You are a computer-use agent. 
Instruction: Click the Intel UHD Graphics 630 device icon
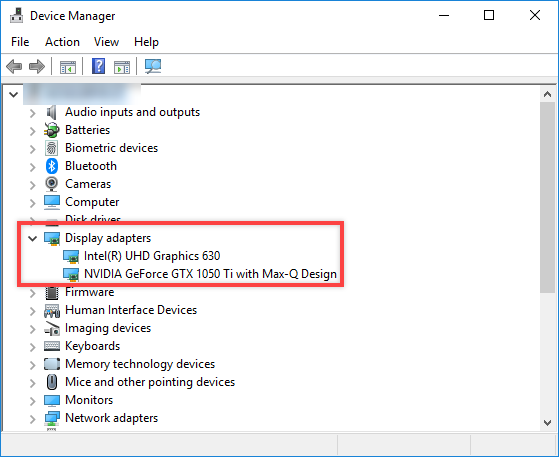[x=71, y=256]
